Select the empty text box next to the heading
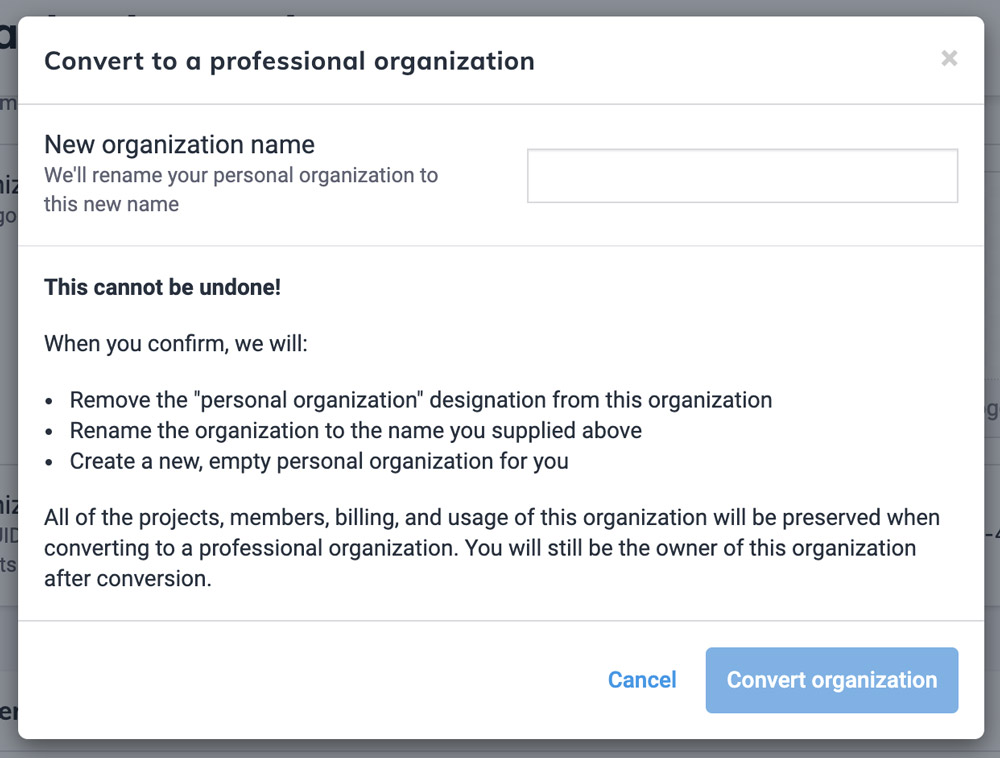 (x=742, y=175)
